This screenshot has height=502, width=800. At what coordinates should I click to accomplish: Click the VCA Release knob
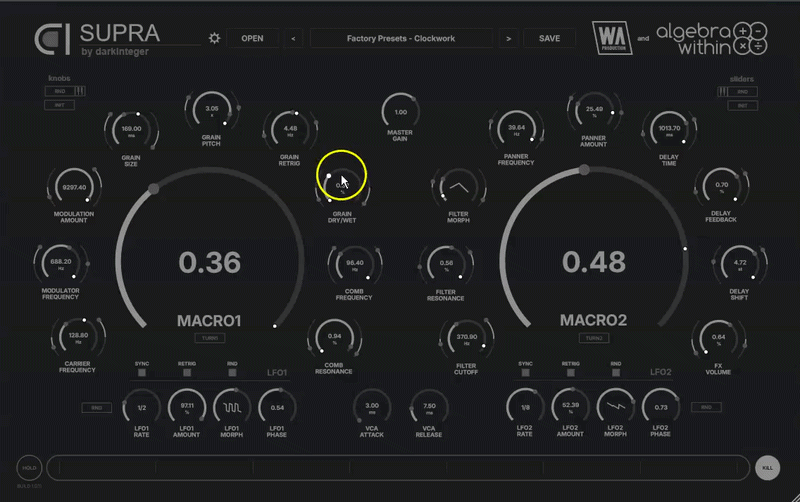click(429, 407)
